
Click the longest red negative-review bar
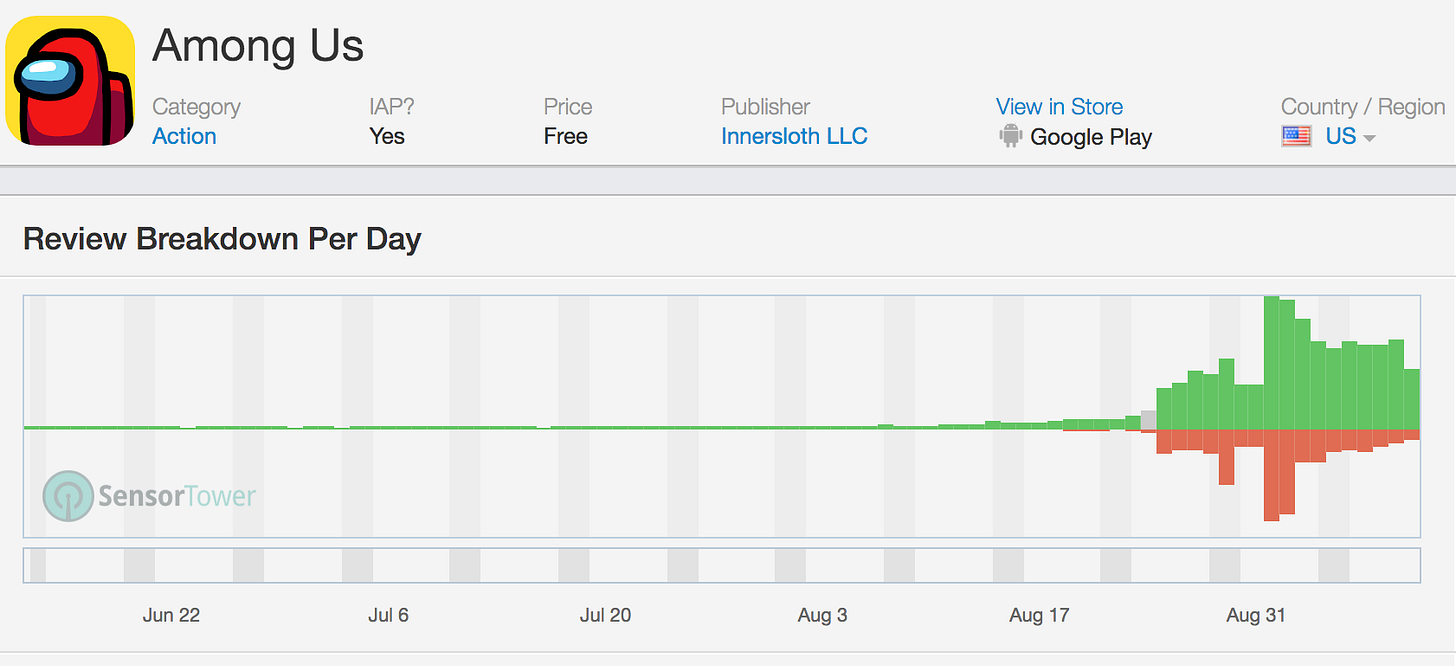click(x=1272, y=474)
